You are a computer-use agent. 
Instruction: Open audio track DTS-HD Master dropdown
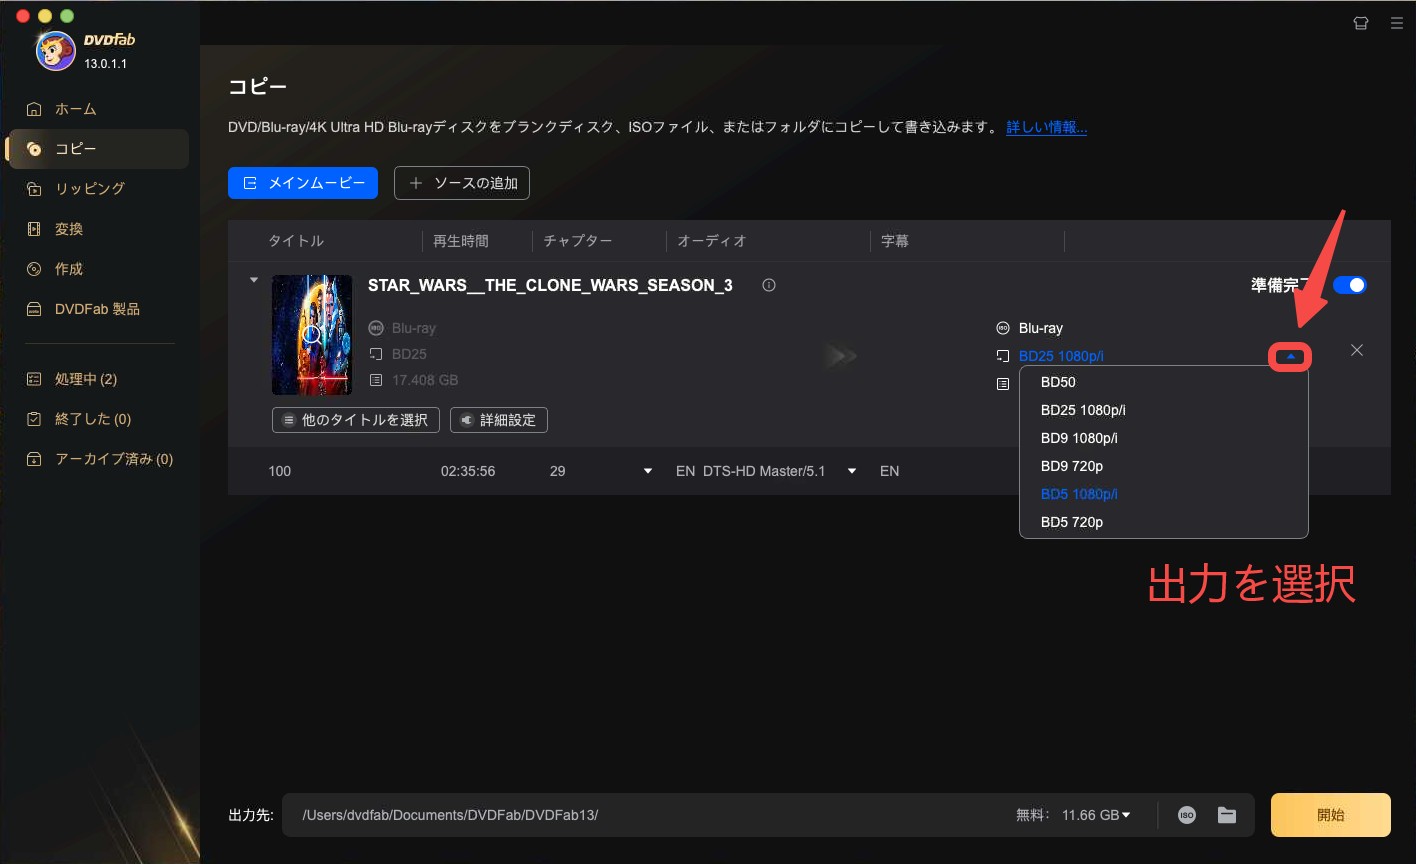tap(852, 471)
